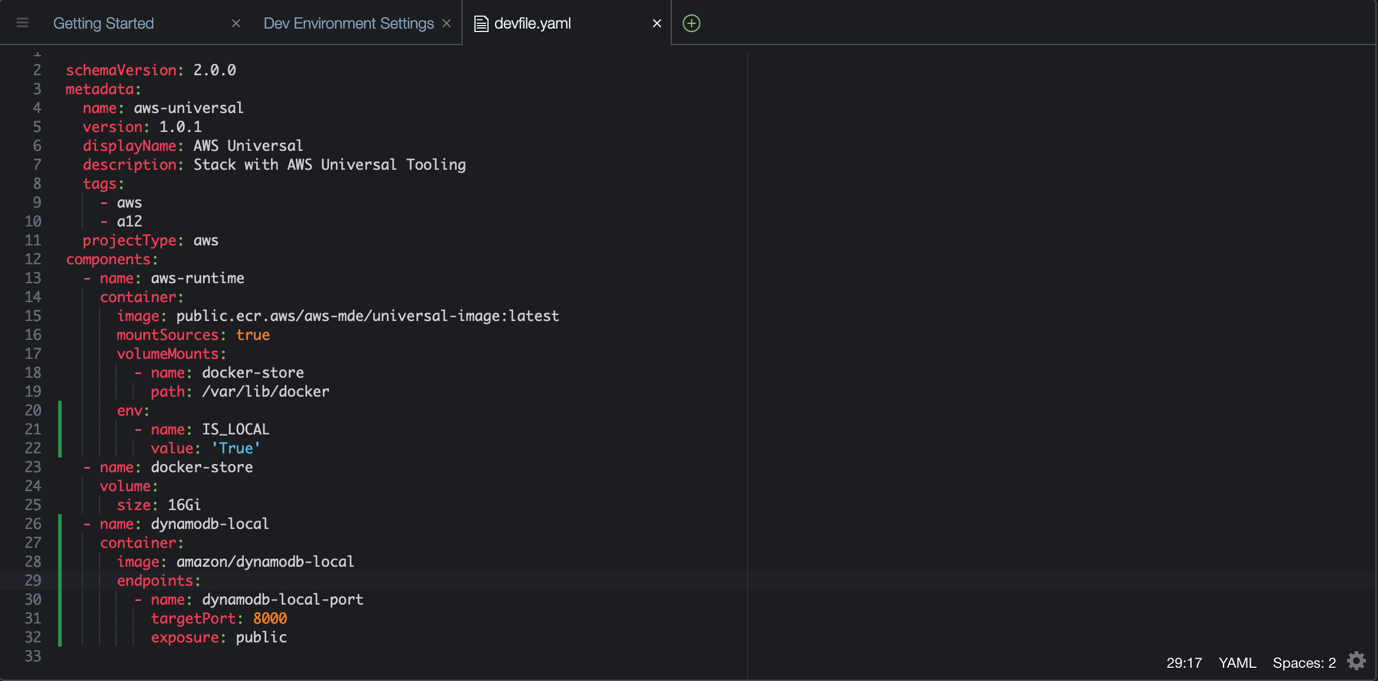Viewport: 1378px width, 681px height.
Task: Click line number 15 in the gutter
Action: (x=33, y=315)
